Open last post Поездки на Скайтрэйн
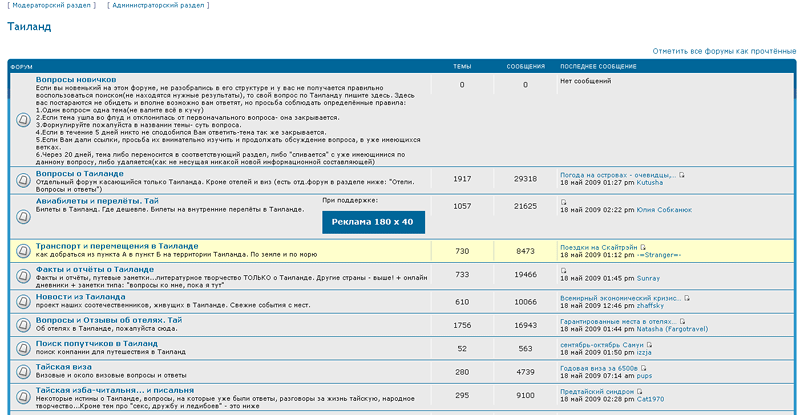Viewport: 800px width, 415px height. (598, 248)
